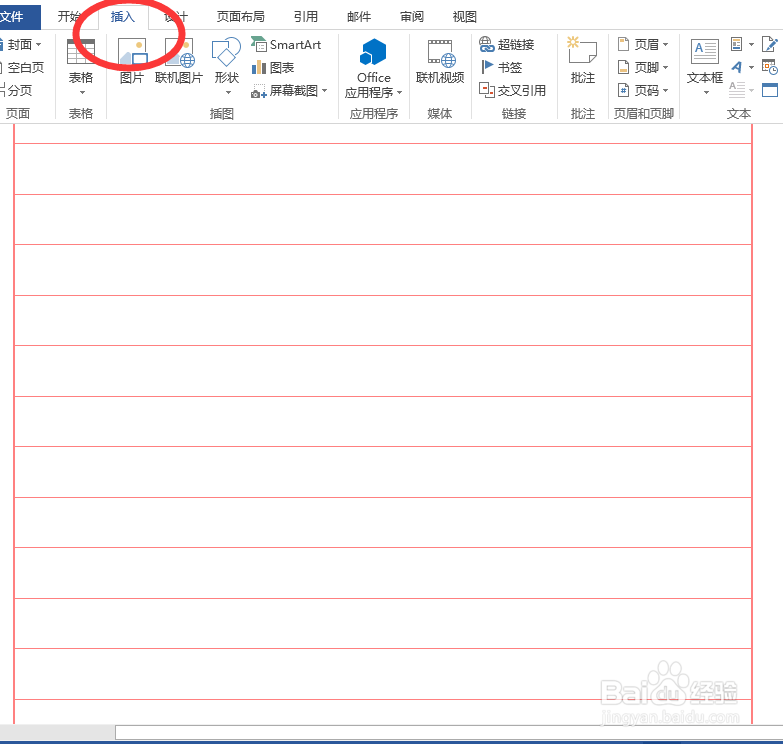Expand the 屏幕截图 dropdown arrow

tap(325, 90)
